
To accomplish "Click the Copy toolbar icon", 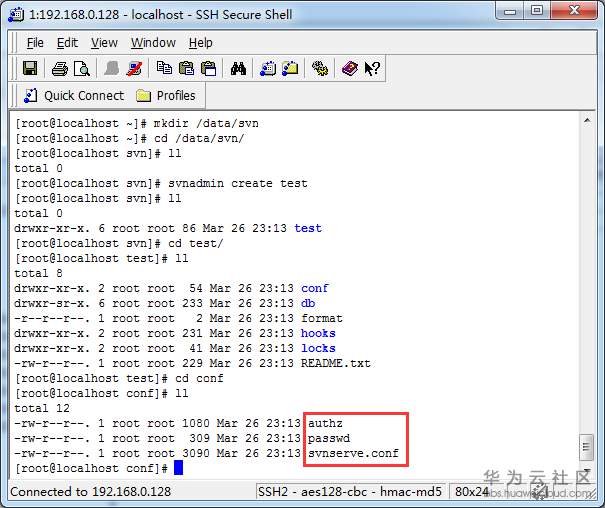I will click(x=164, y=68).
